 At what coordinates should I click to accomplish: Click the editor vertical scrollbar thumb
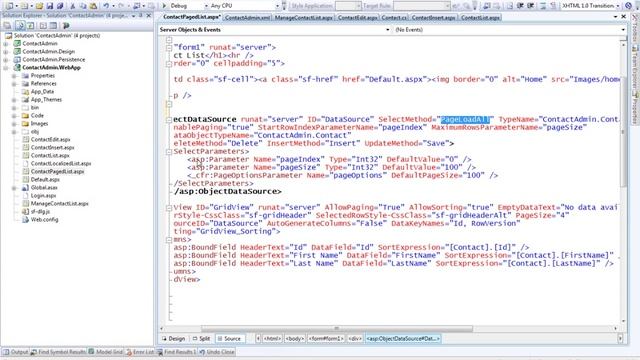click(623, 131)
